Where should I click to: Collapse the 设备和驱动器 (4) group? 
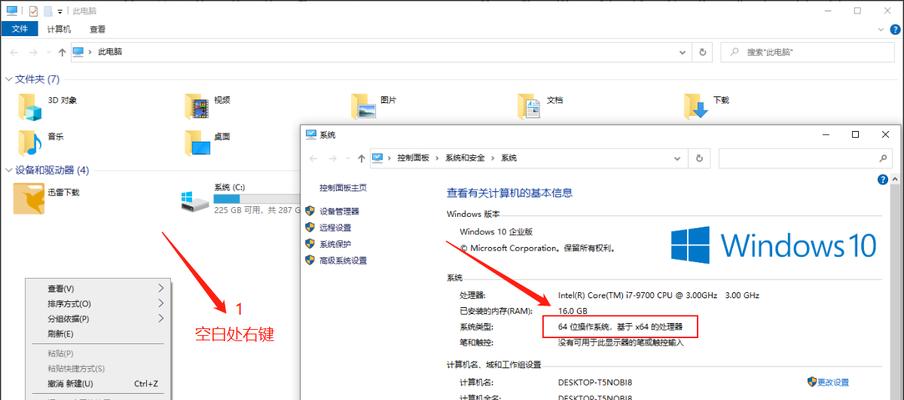pos(9,170)
